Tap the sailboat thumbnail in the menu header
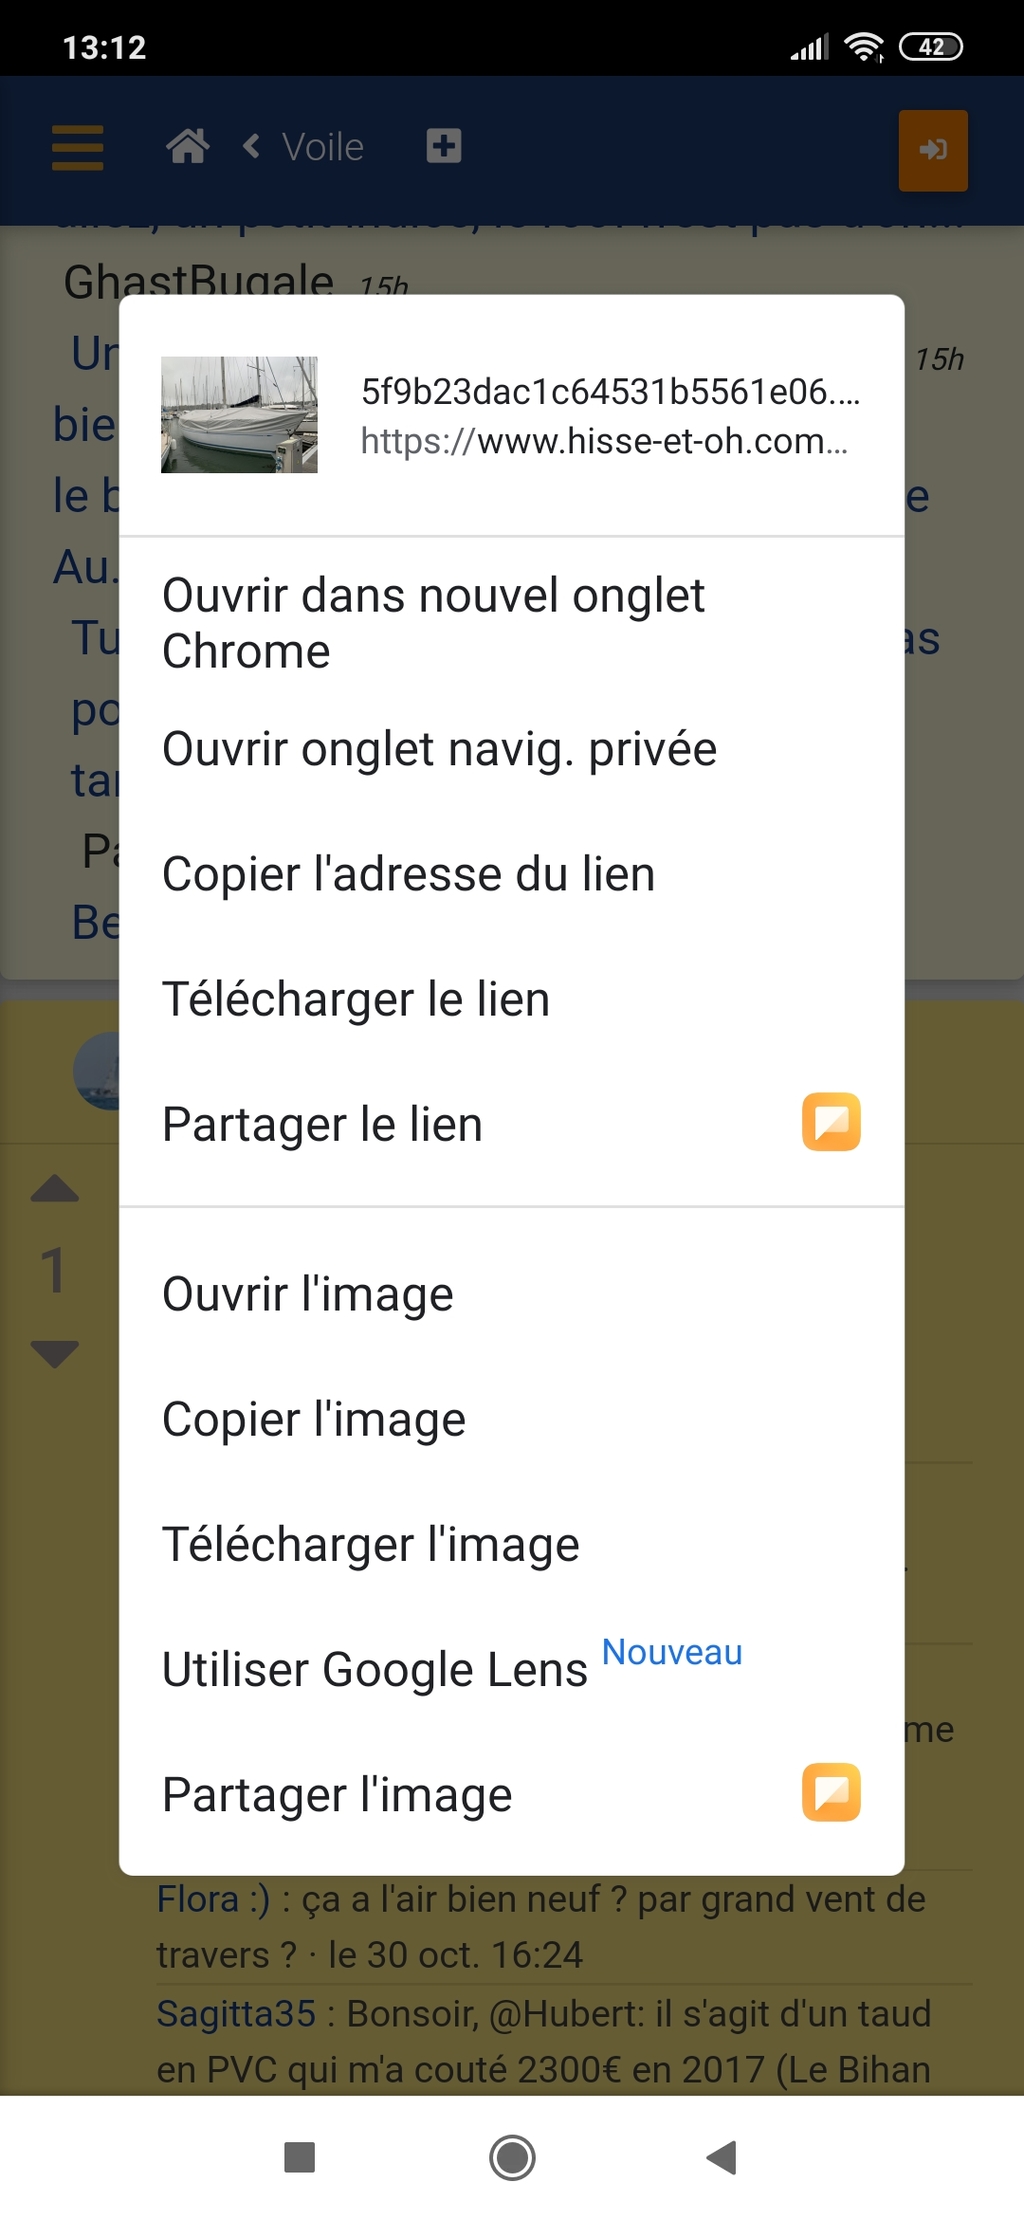This screenshot has width=1024, height=2219. click(239, 415)
